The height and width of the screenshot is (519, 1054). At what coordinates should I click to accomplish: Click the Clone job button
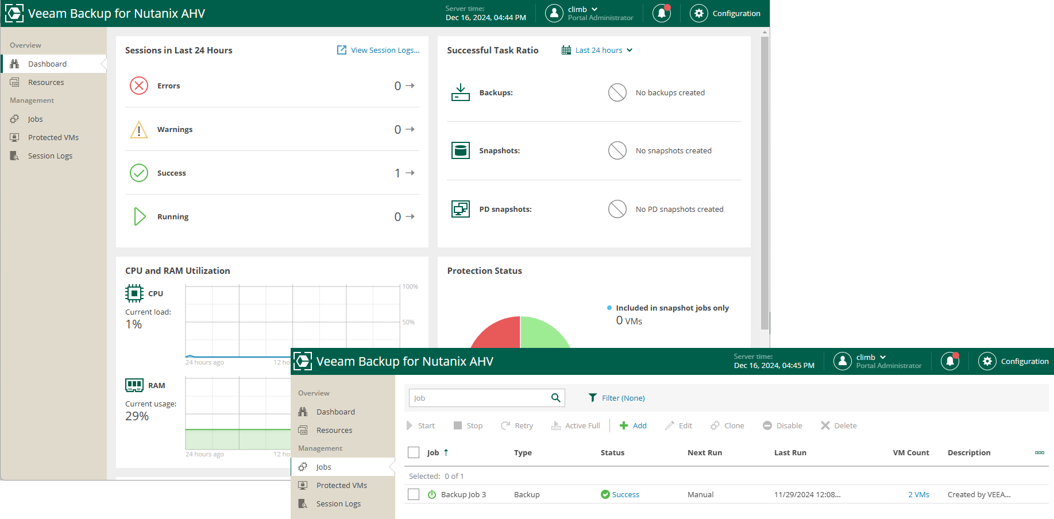tap(727, 426)
